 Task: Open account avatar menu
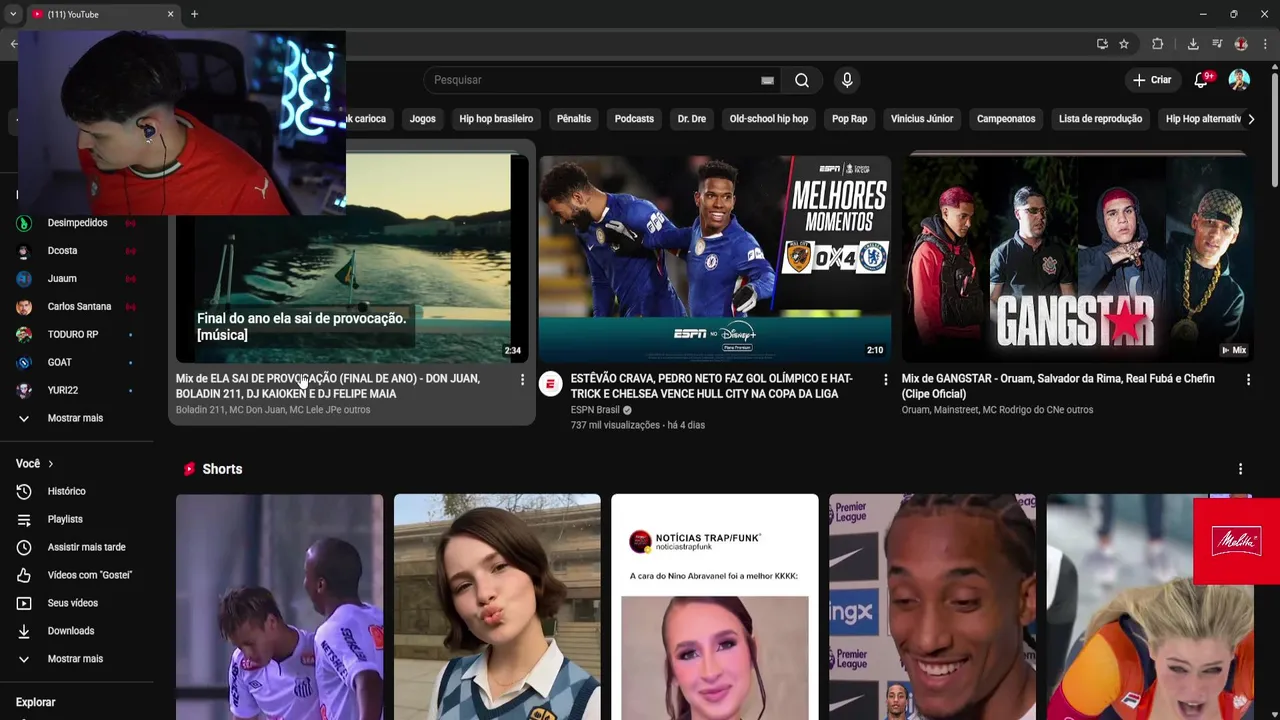pyautogui.click(x=1239, y=80)
